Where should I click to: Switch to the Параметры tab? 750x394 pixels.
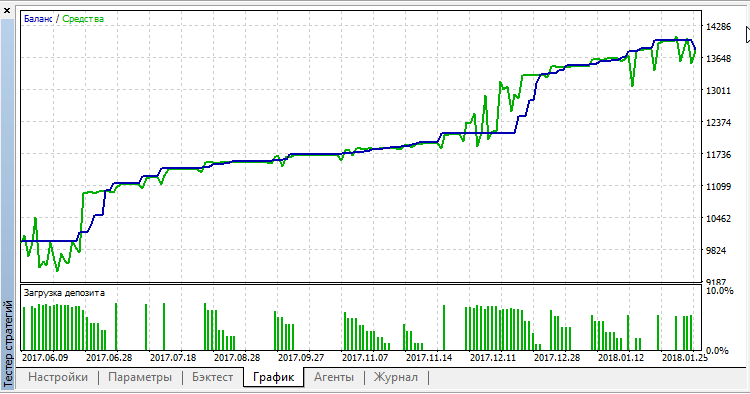[x=140, y=377]
